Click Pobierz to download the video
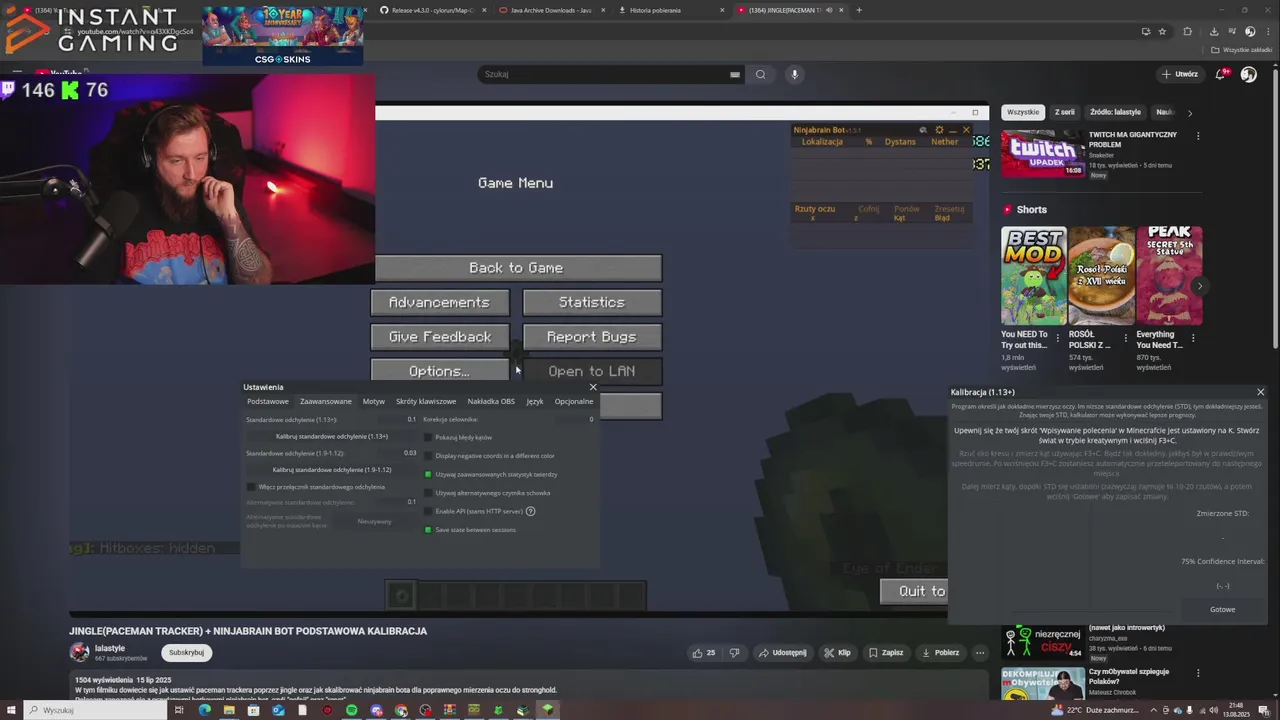The width and height of the screenshot is (1280, 720). point(940,653)
